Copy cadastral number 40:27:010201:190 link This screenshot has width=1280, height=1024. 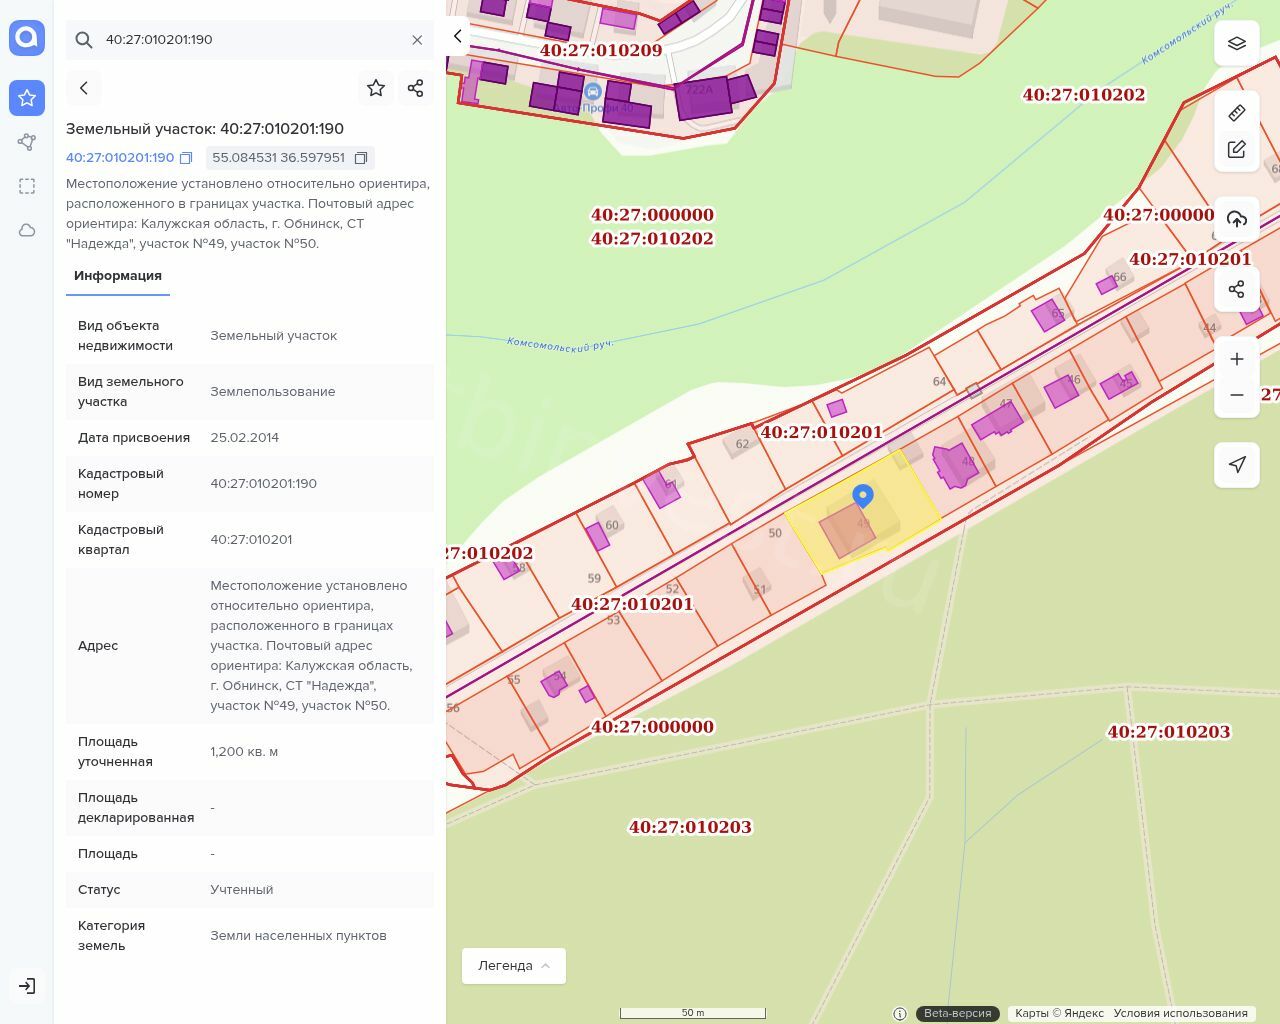pyautogui.click(x=186, y=158)
